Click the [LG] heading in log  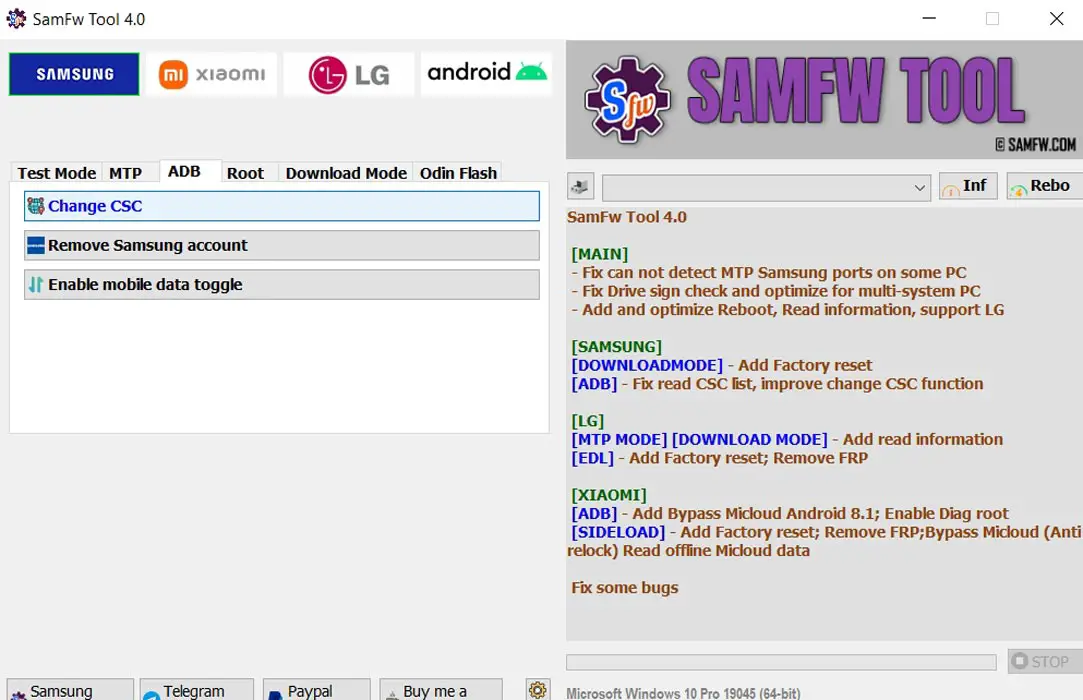click(x=587, y=421)
